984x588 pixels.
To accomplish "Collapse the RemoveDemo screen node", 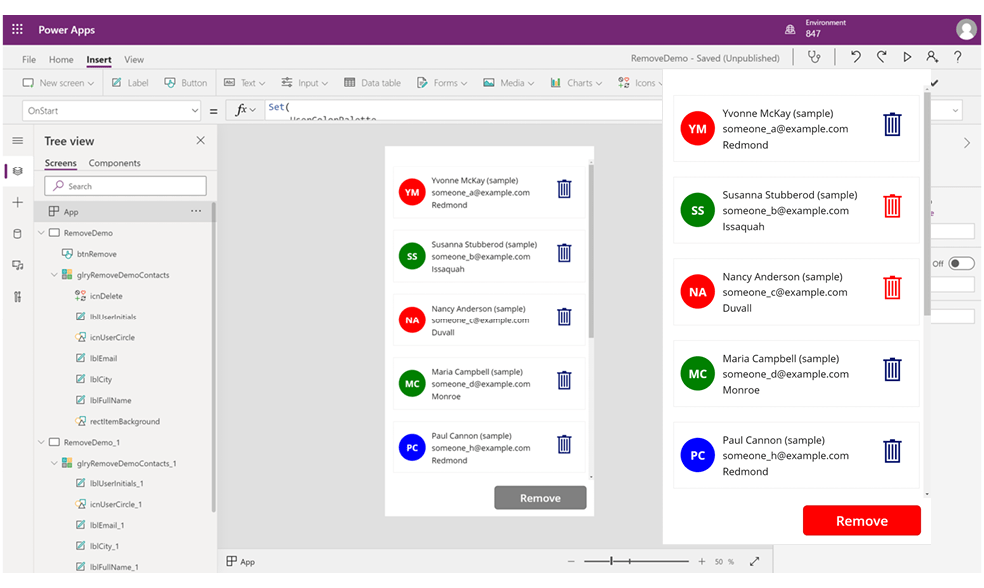I will 41,233.
